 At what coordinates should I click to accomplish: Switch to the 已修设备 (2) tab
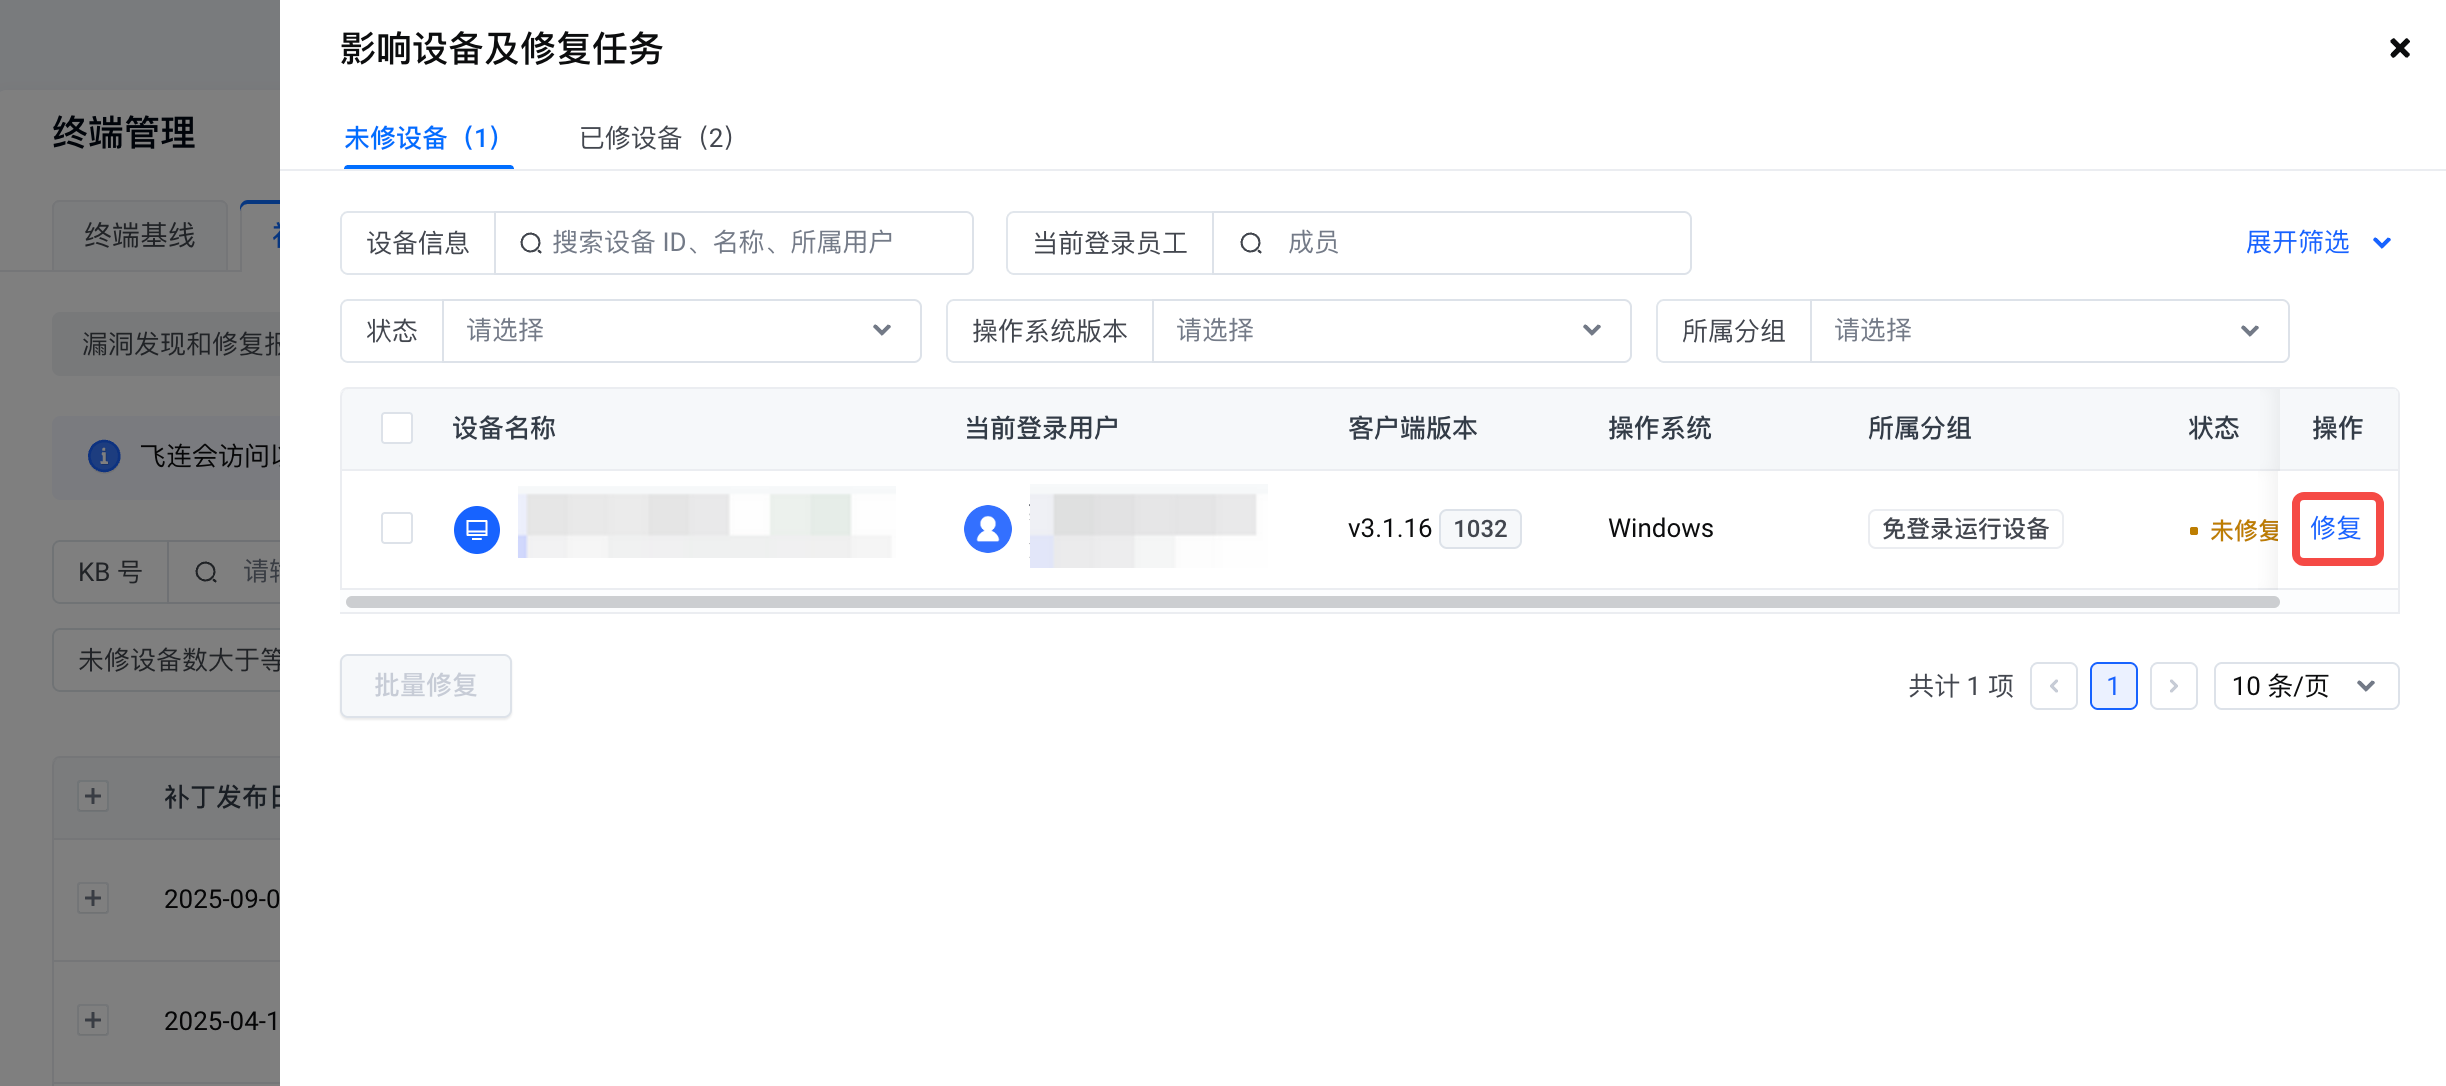[656, 138]
